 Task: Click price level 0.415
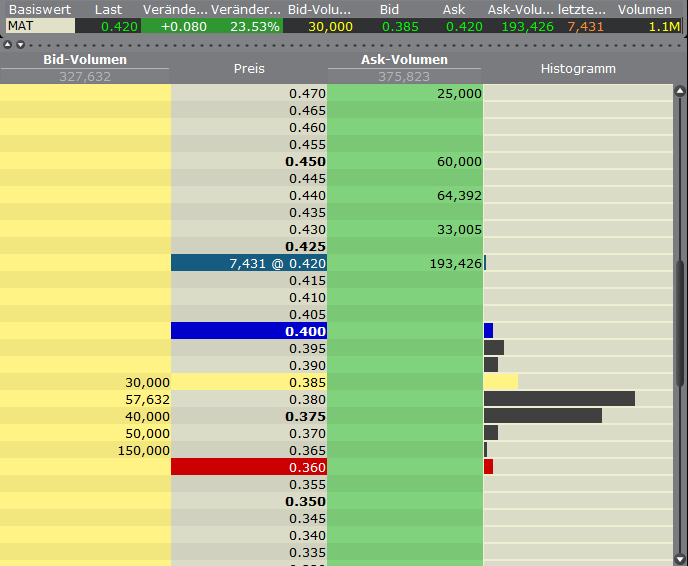[x=307, y=280]
